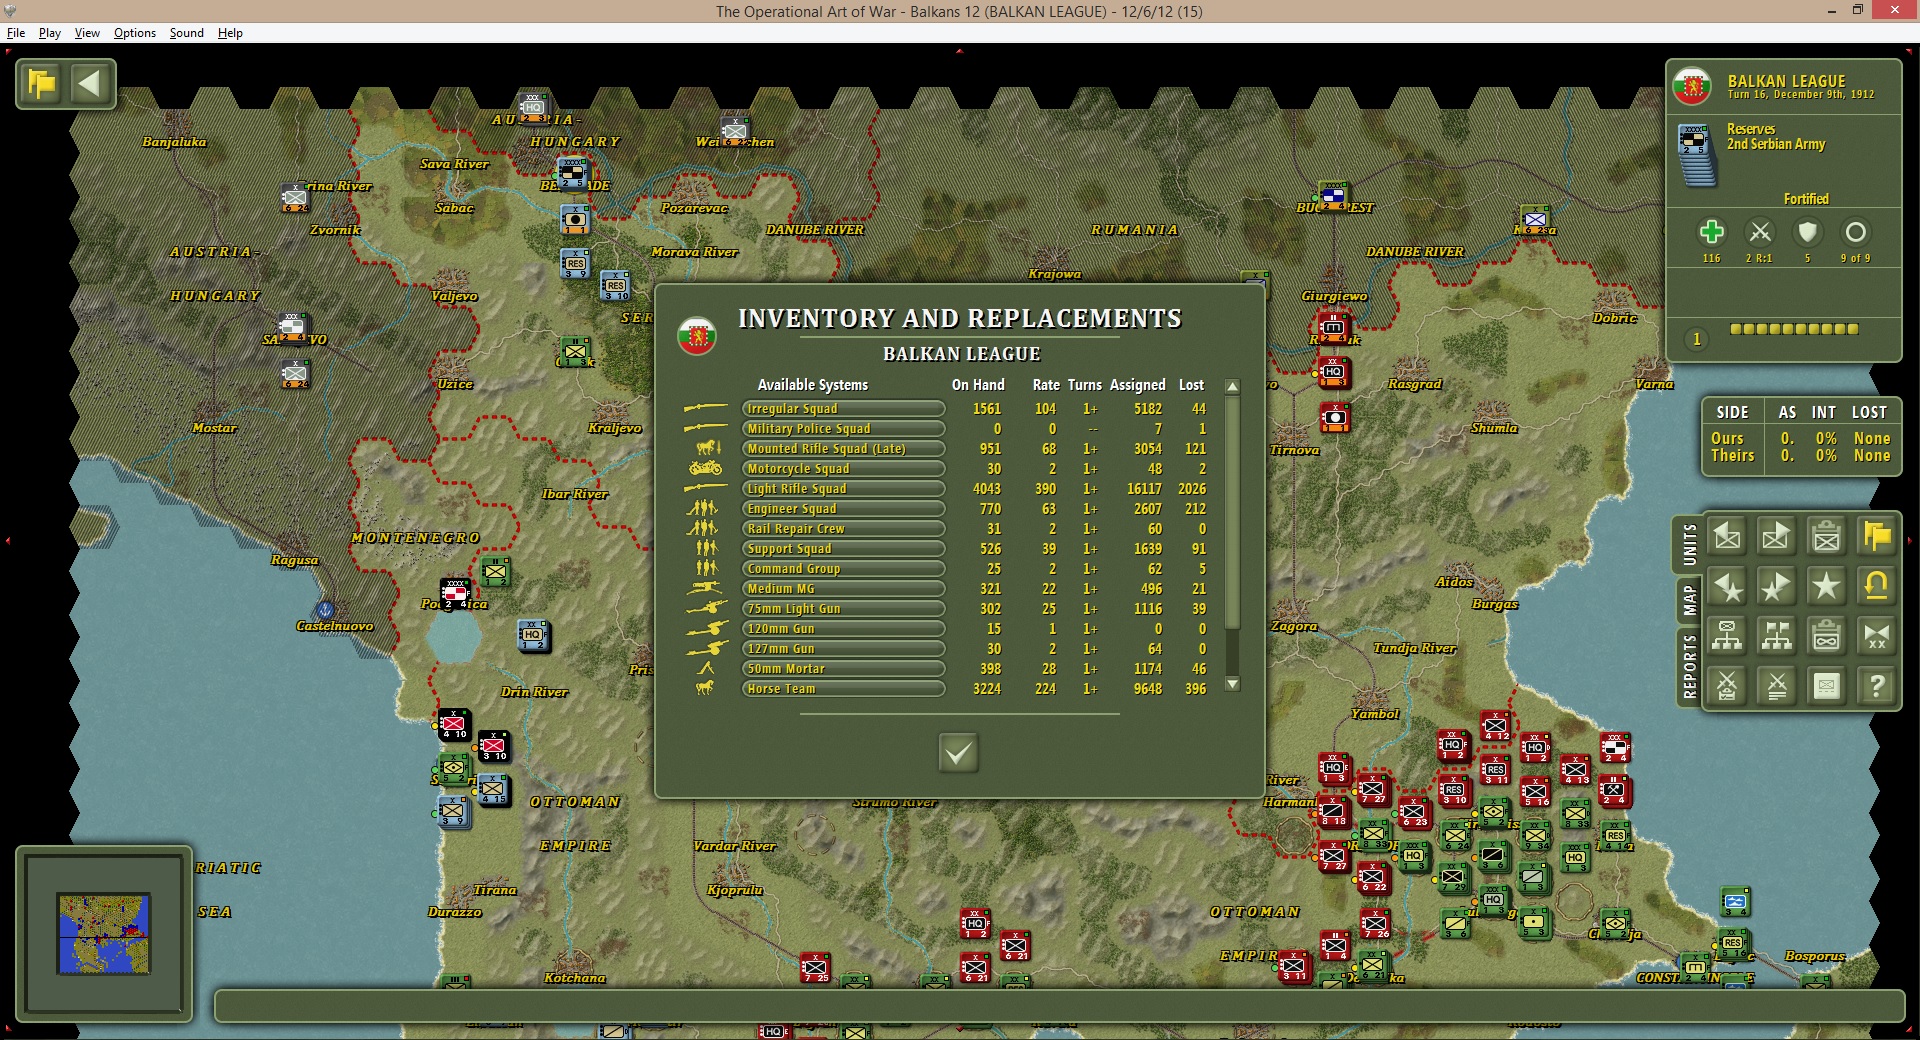
Task: Click the star-only formation icon
Action: (x=1826, y=586)
